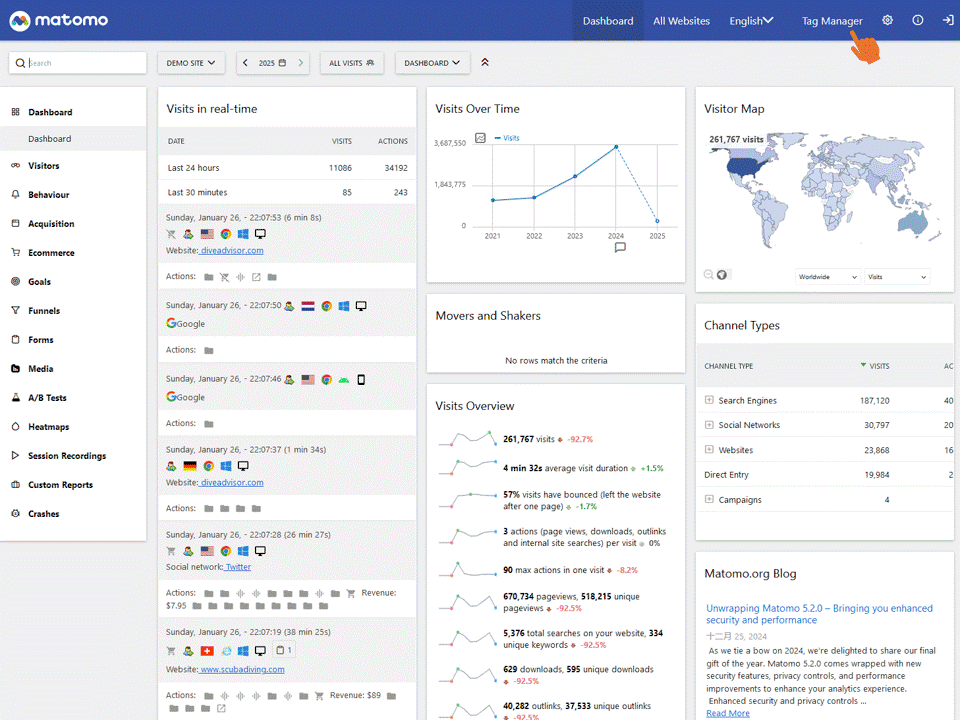Click the Matomo logo
960x720 pixels.
(58, 21)
